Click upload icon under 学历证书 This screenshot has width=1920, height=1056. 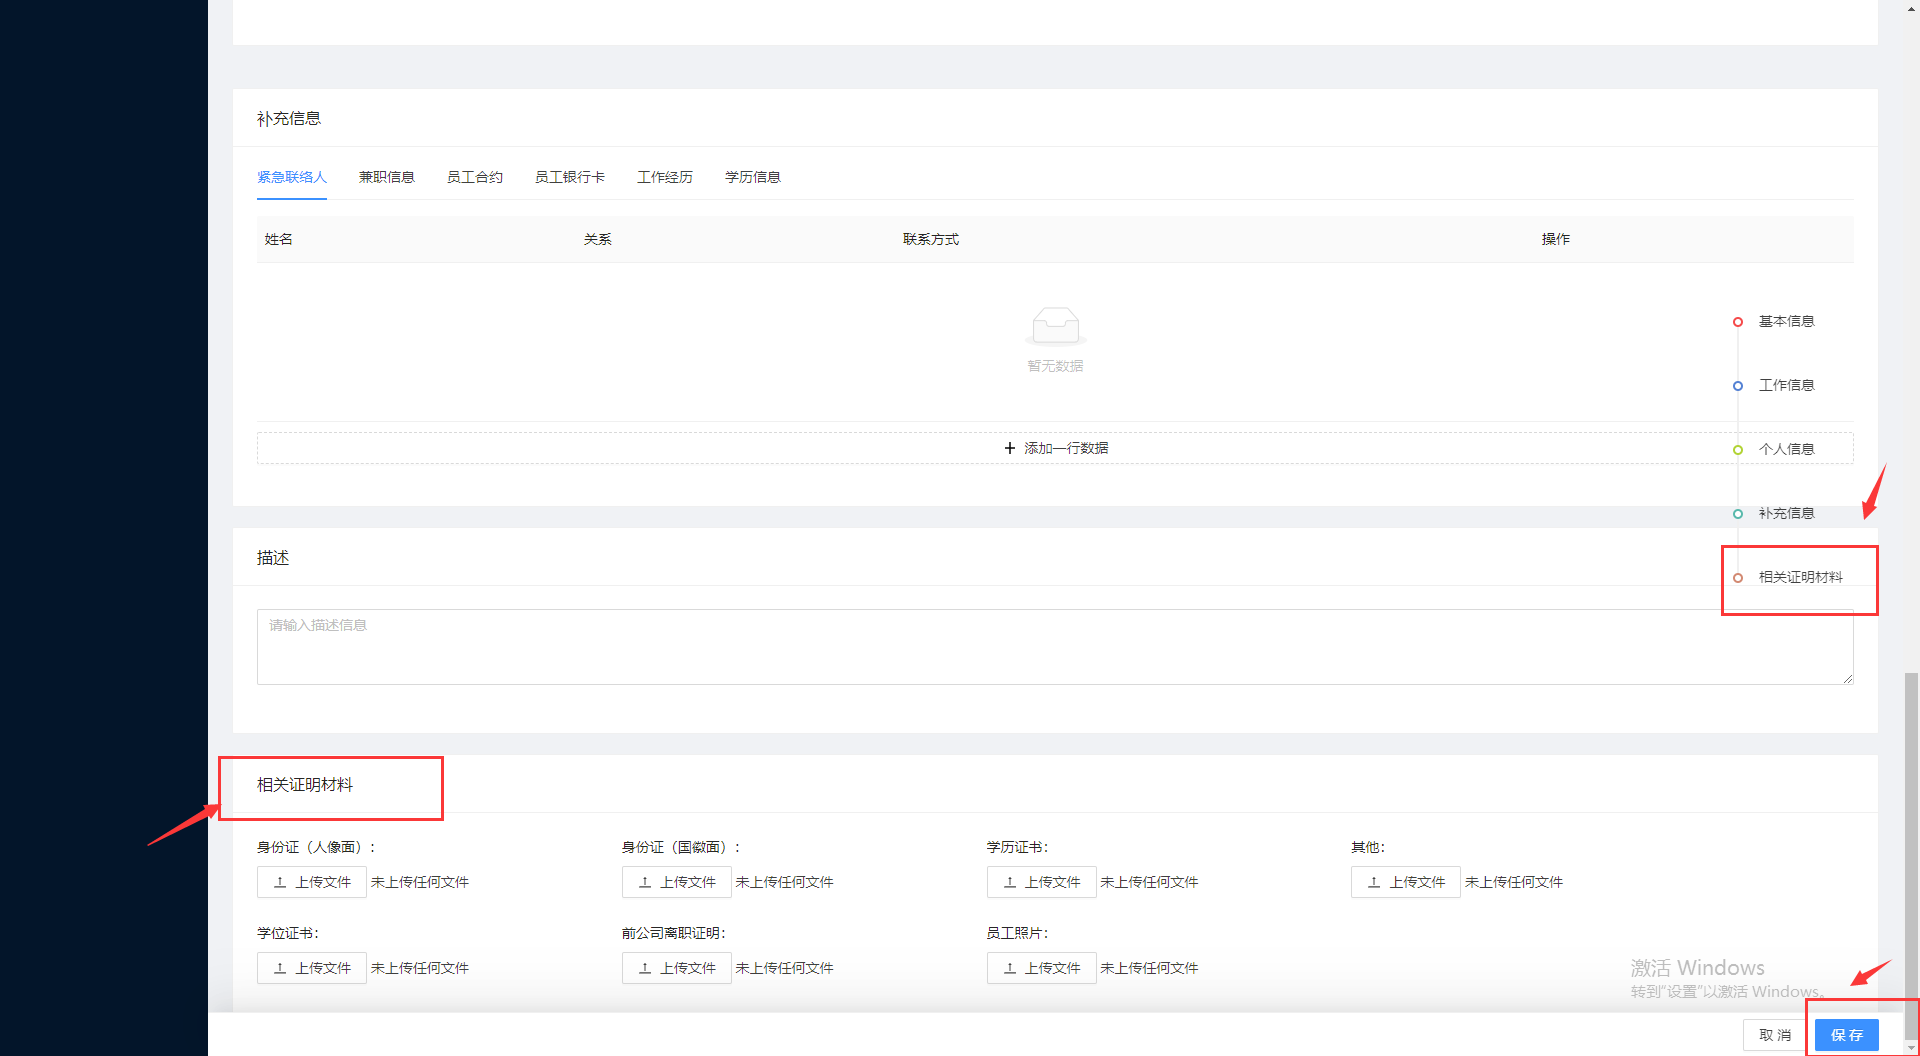point(1010,882)
